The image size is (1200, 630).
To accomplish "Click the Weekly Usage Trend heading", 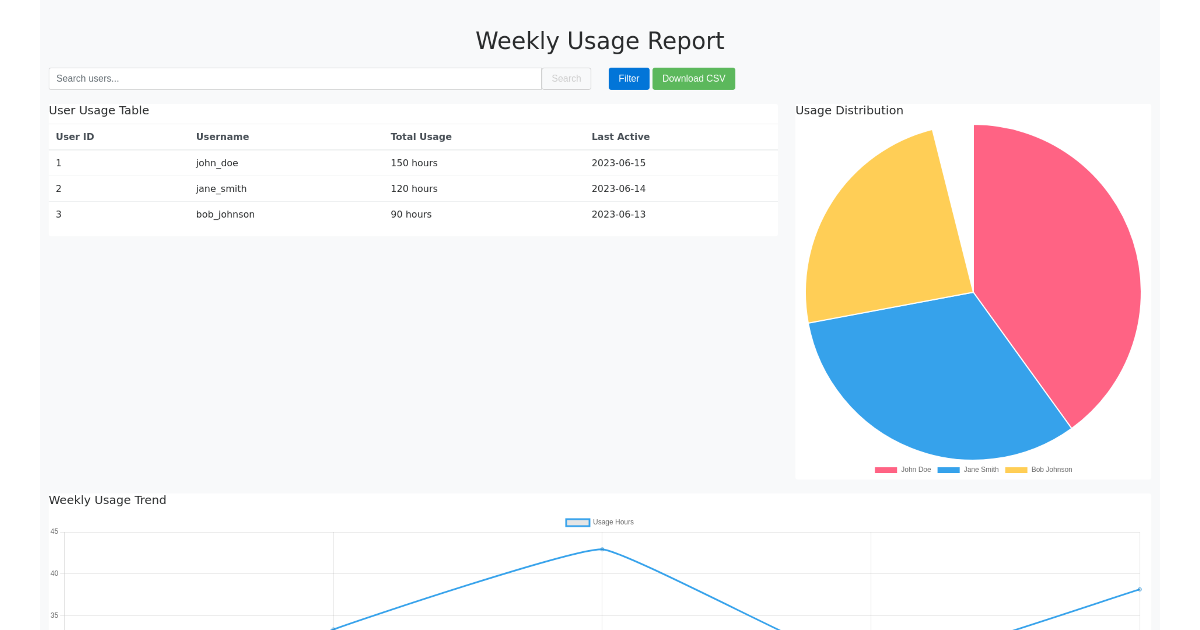I will [107, 500].
